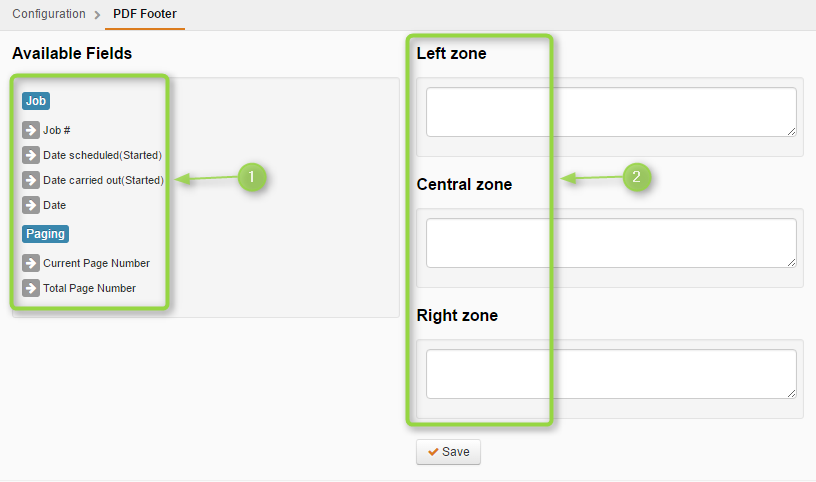Focus the Central zone text area
Screen dimensions: 816x482
click(611, 243)
